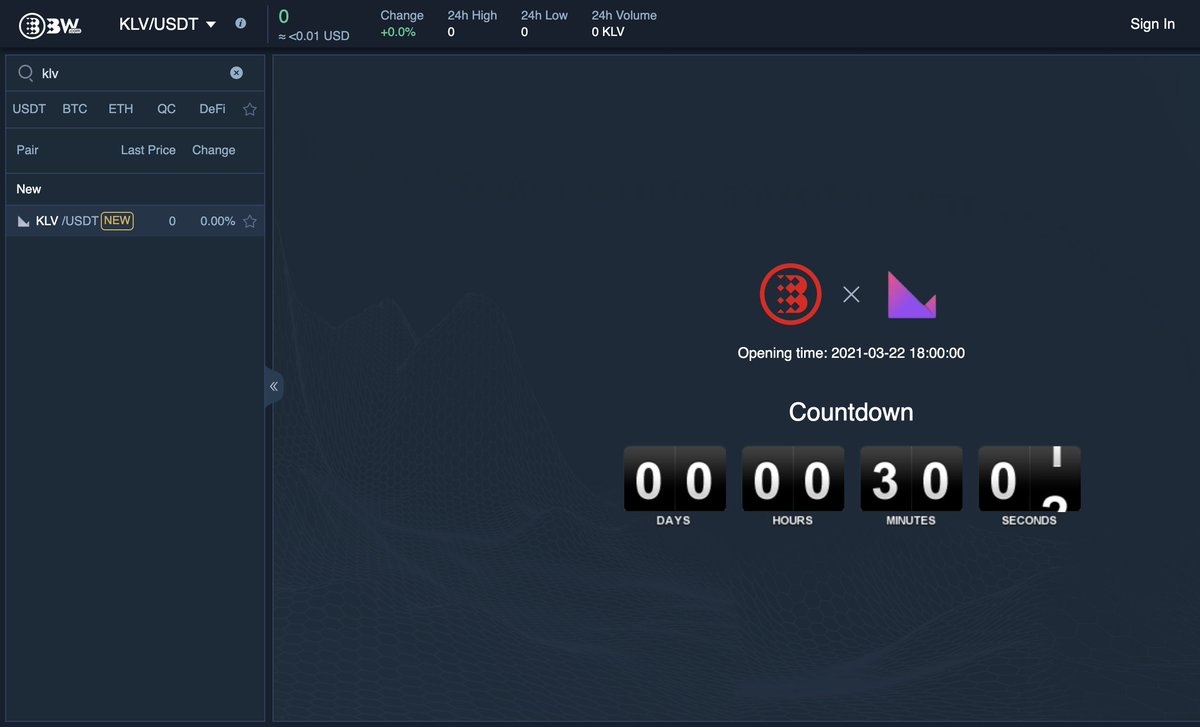Click the 24h Volume 0 KLV text
Image resolution: width=1200 pixels, height=727 pixels.
[608, 32]
